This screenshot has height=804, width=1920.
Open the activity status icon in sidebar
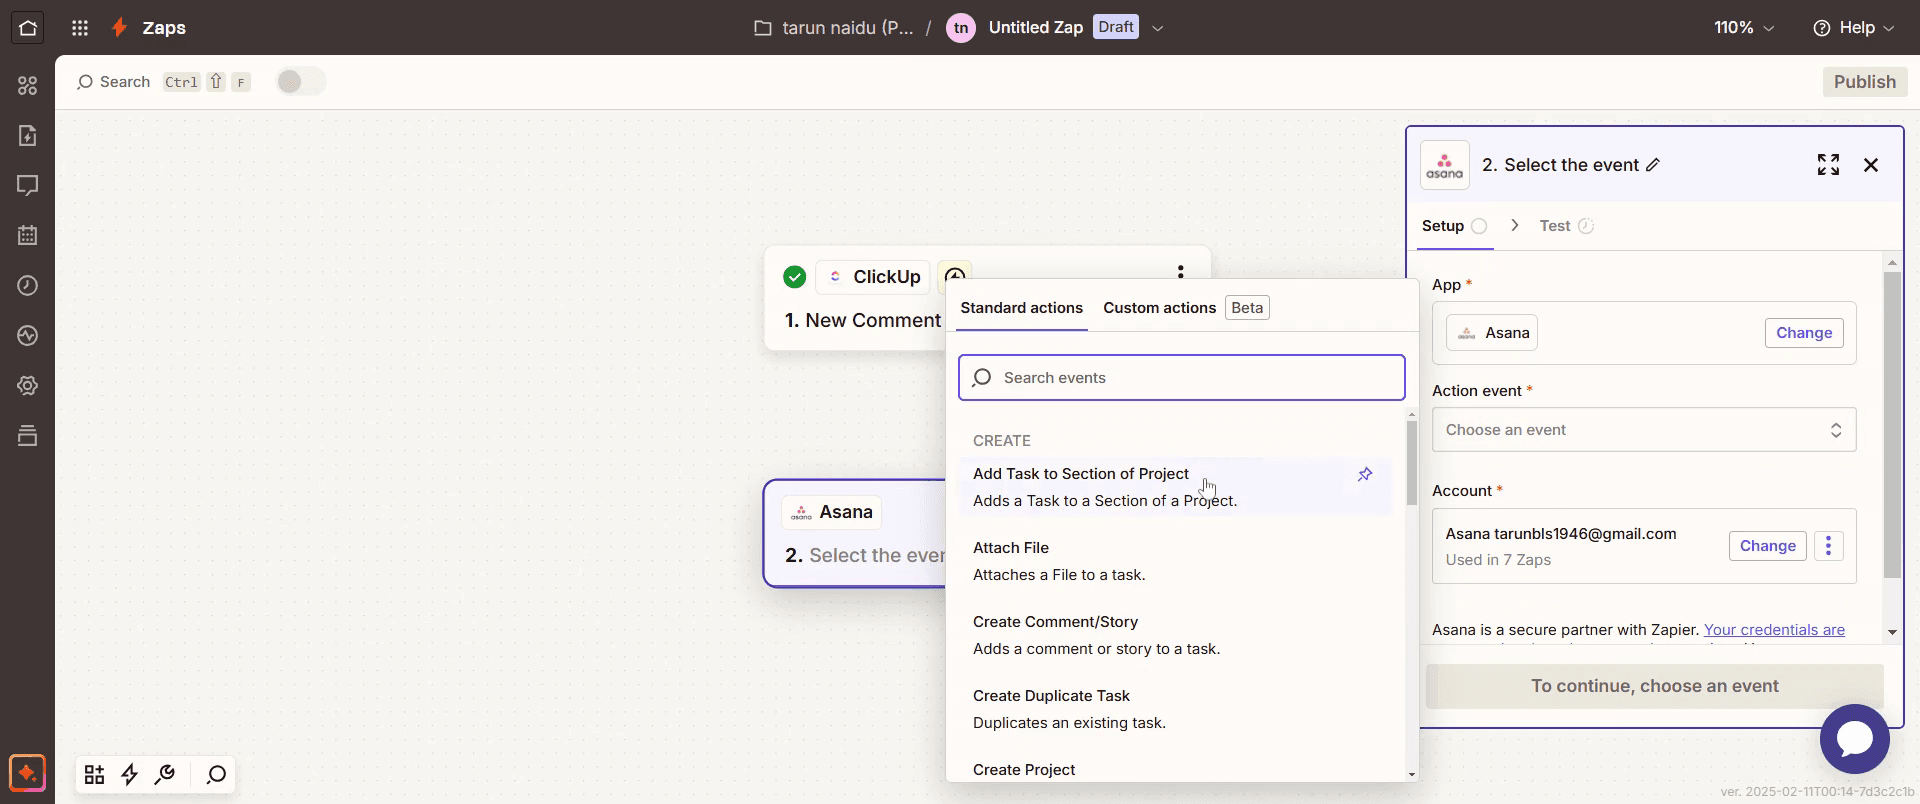(x=28, y=336)
